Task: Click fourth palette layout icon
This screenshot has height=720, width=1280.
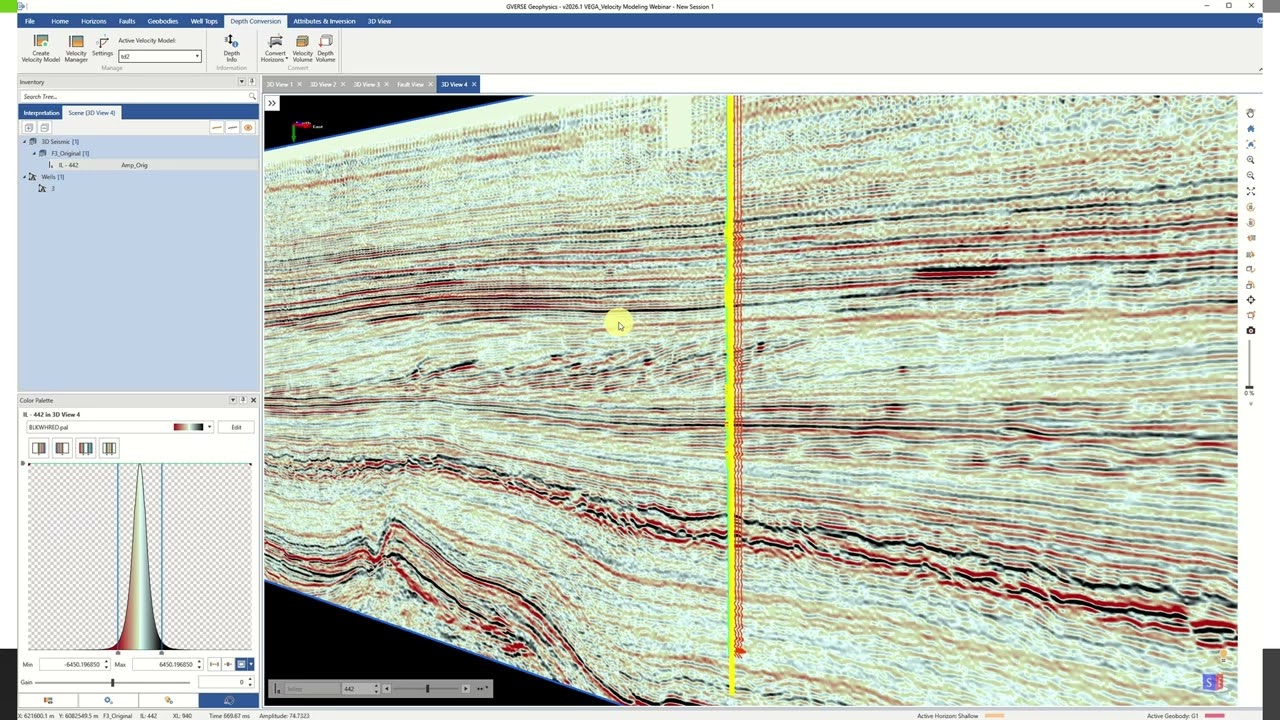Action: [109, 448]
